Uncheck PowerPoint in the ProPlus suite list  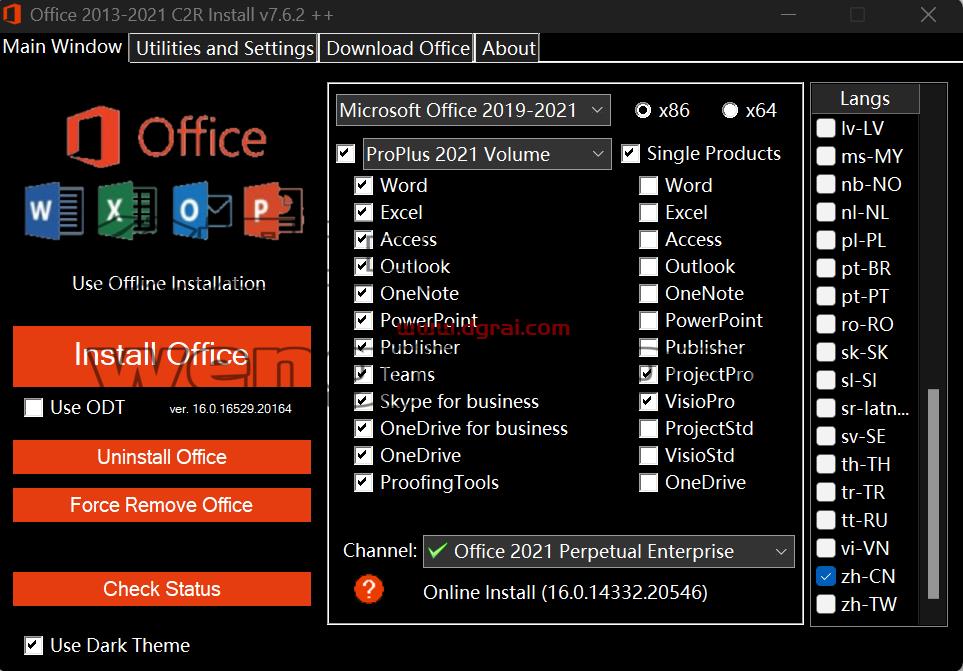point(364,320)
